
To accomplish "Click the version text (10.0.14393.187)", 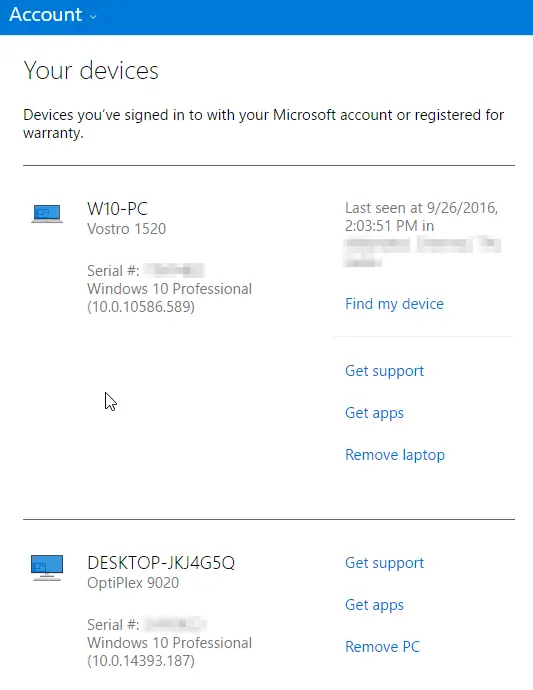I will pyautogui.click(x=141, y=661).
